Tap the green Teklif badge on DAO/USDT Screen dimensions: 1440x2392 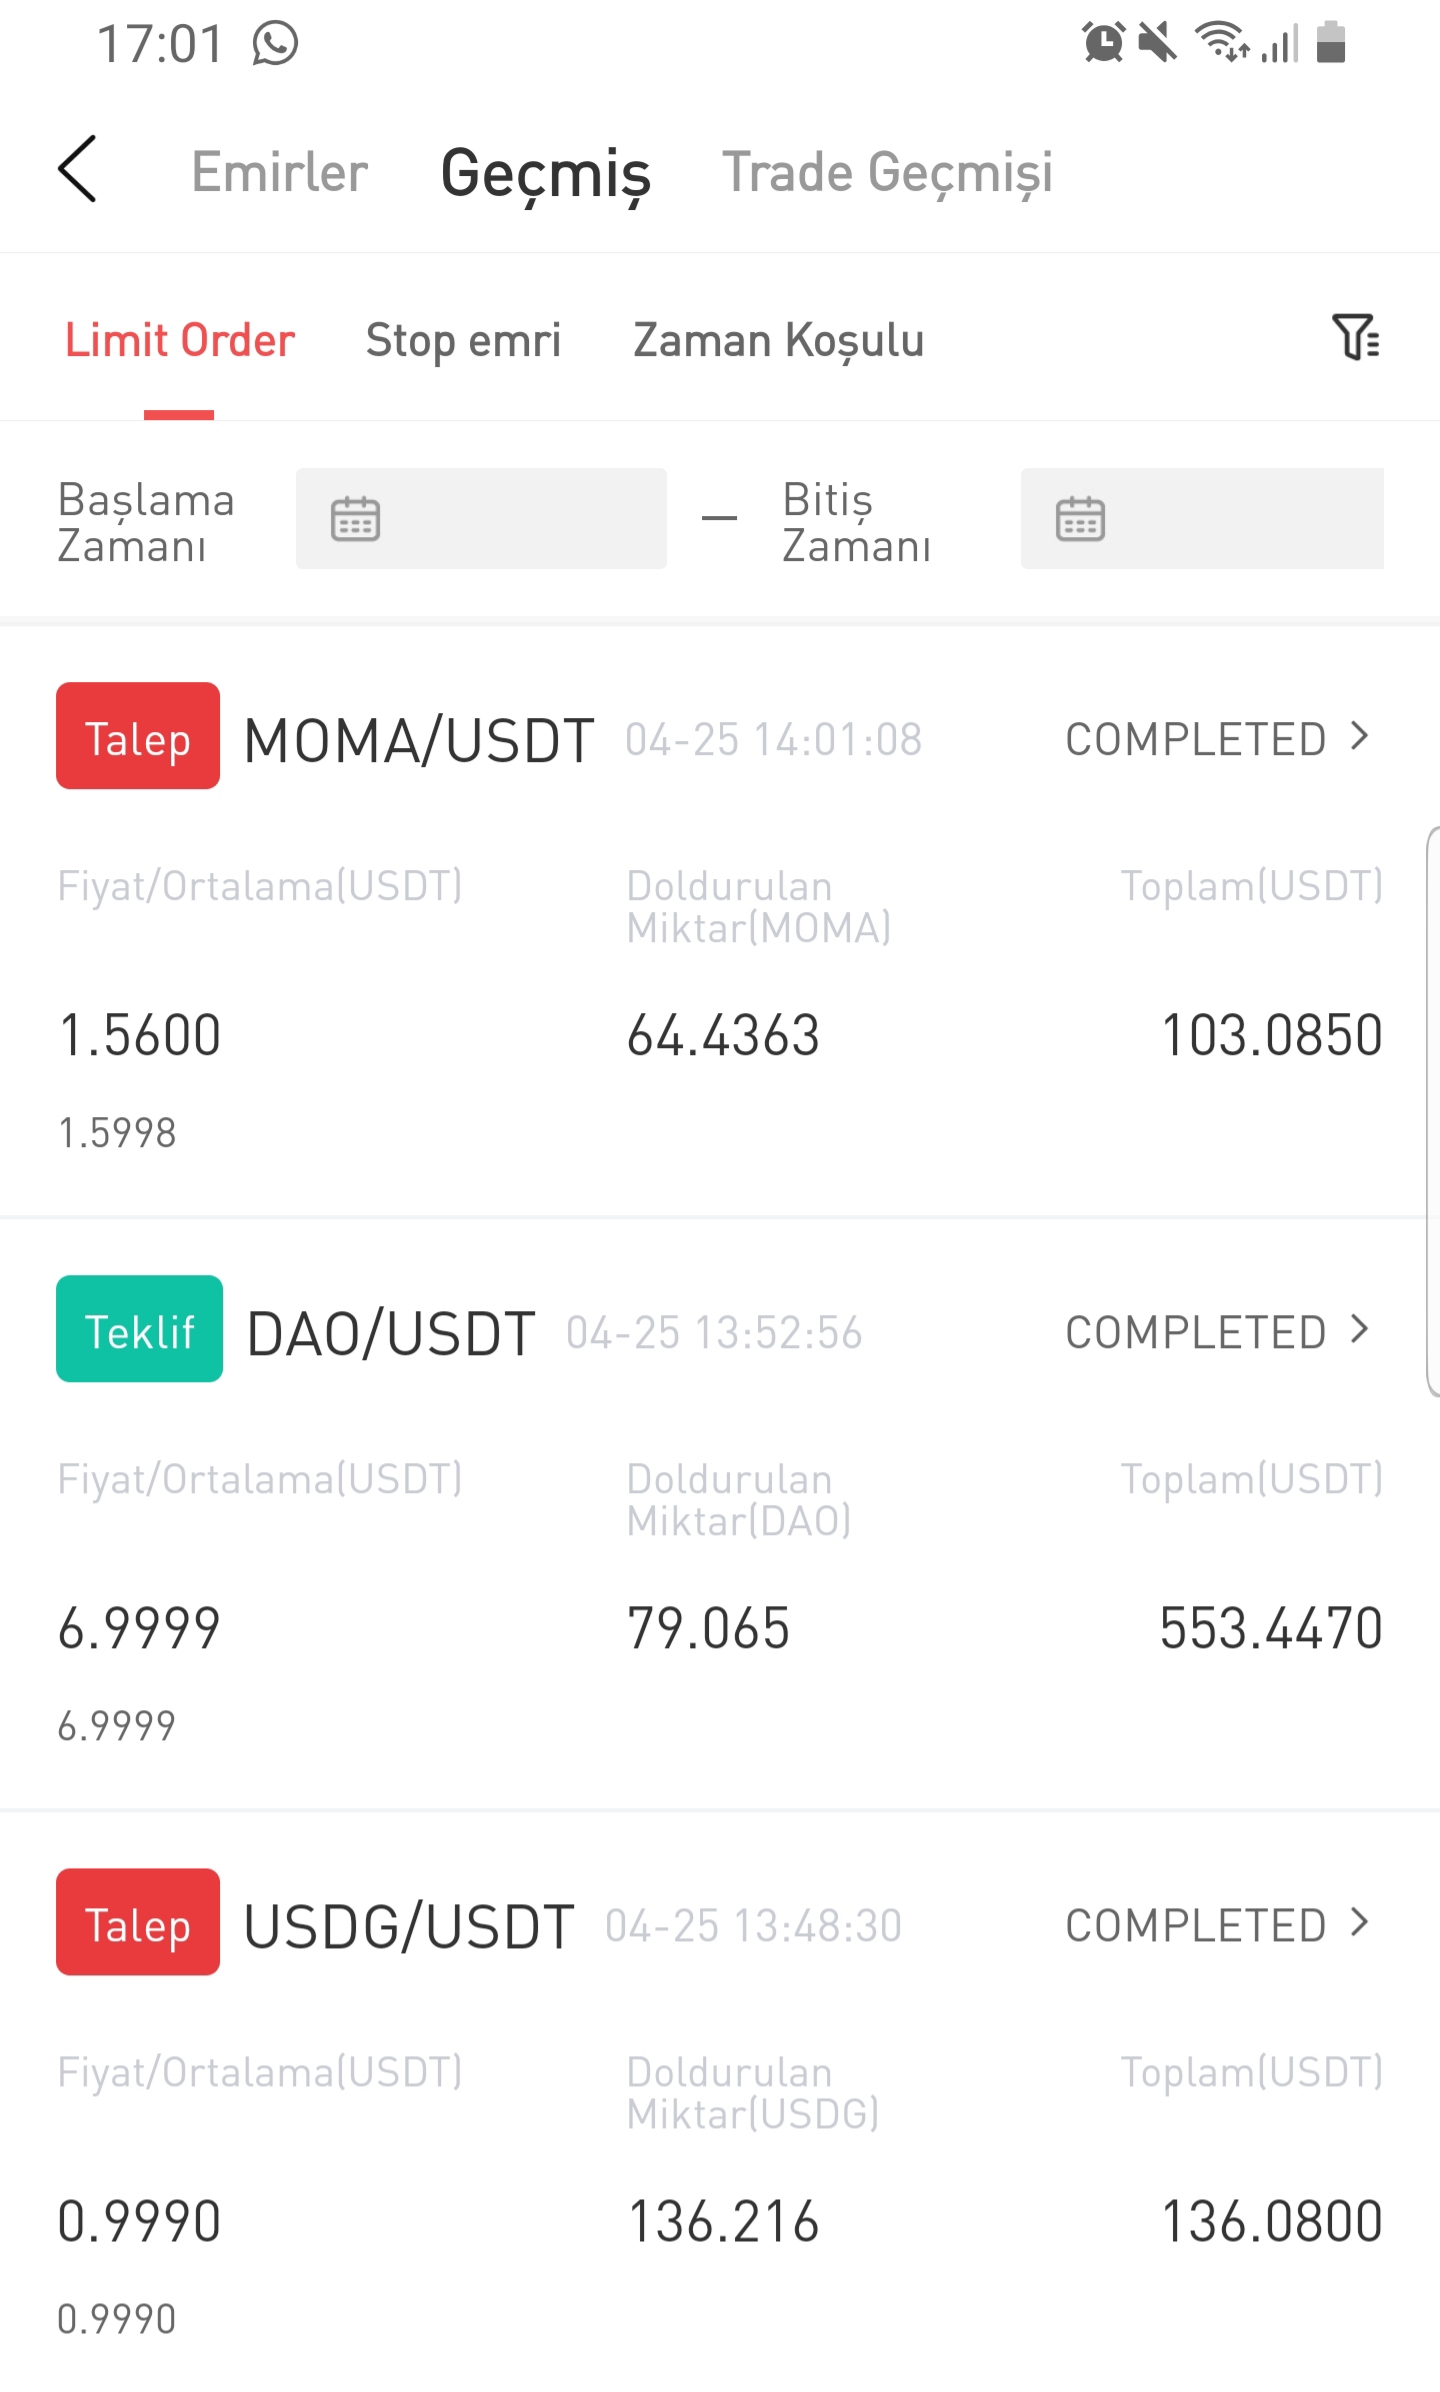pyautogui.click(x=139, y=1329)
